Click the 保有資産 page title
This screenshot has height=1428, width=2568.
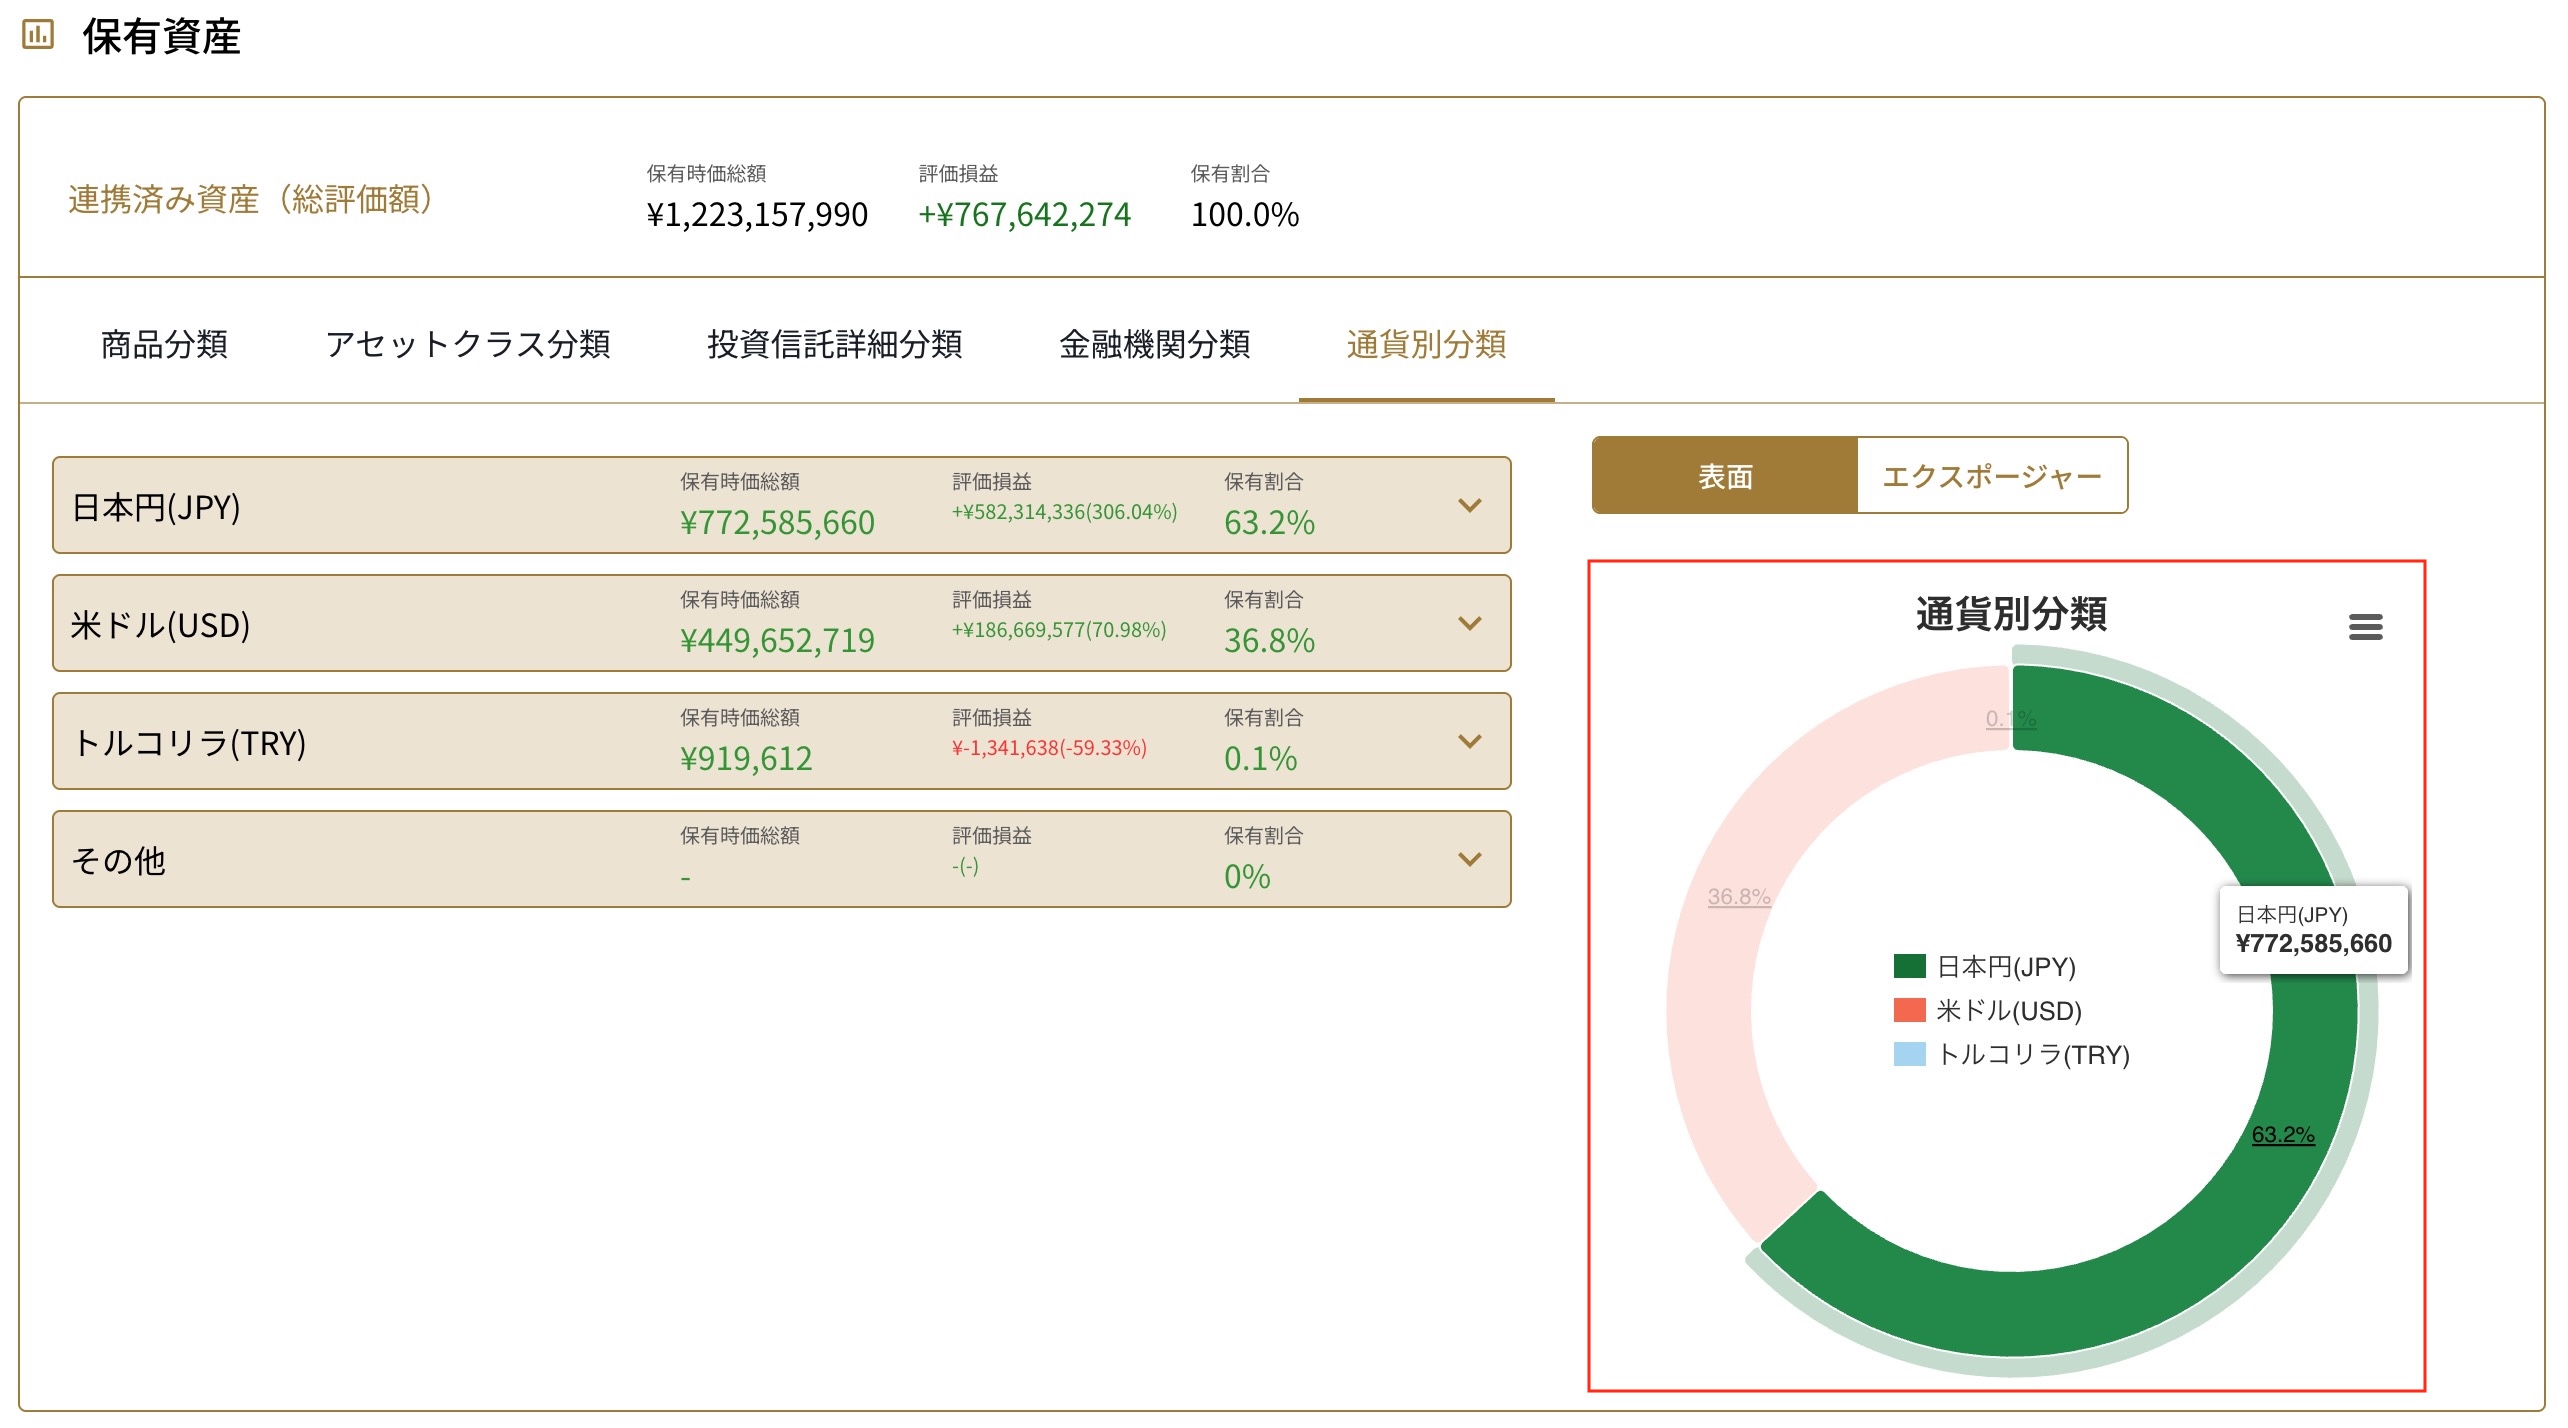pyautogui.click(x=161, y=36)
